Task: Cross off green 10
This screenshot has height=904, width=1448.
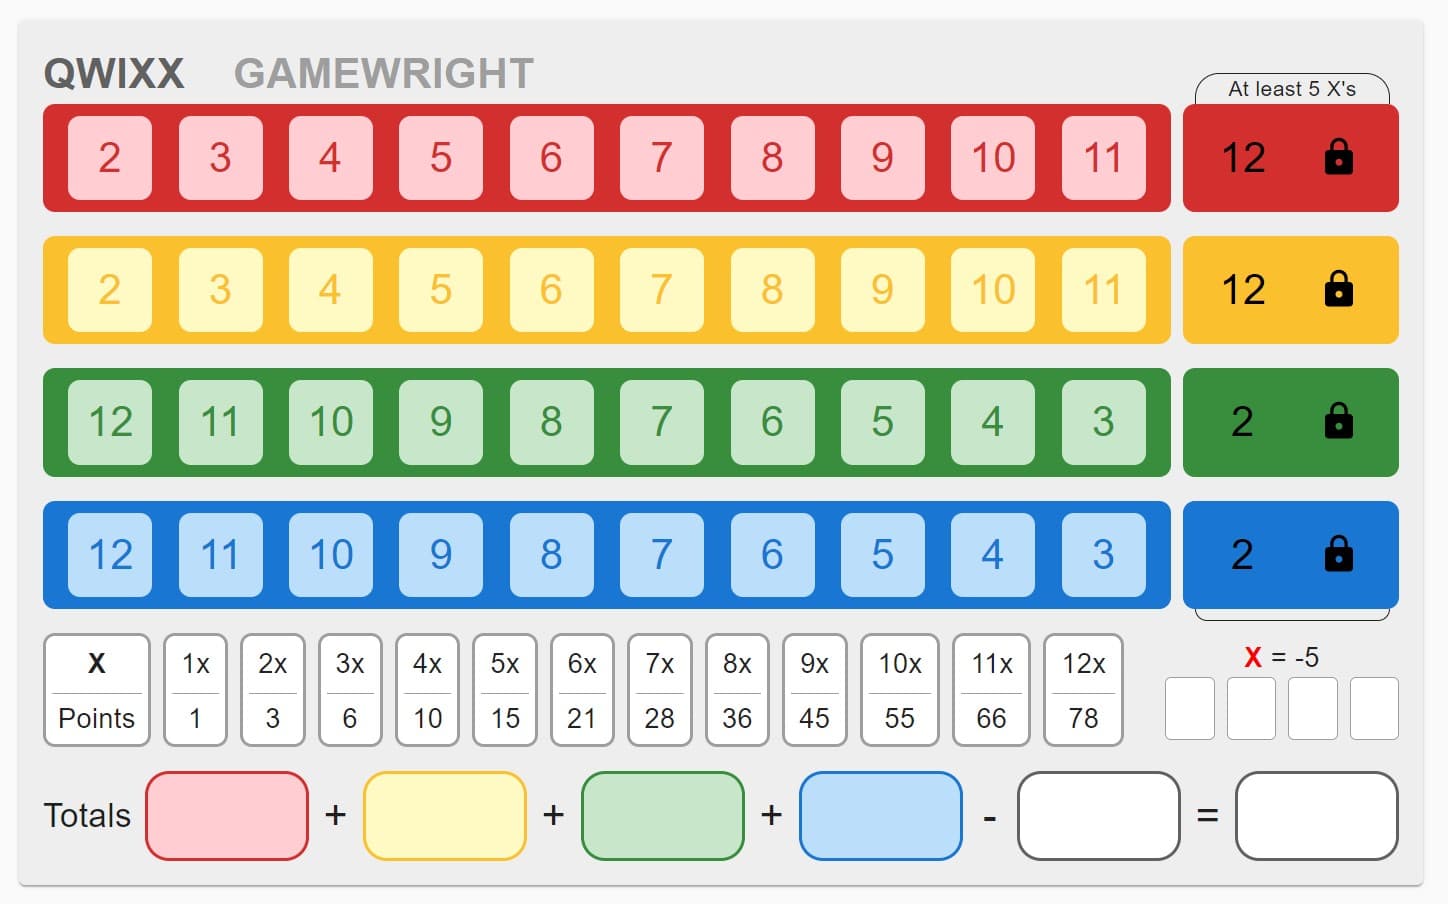Action: point(331,421)
